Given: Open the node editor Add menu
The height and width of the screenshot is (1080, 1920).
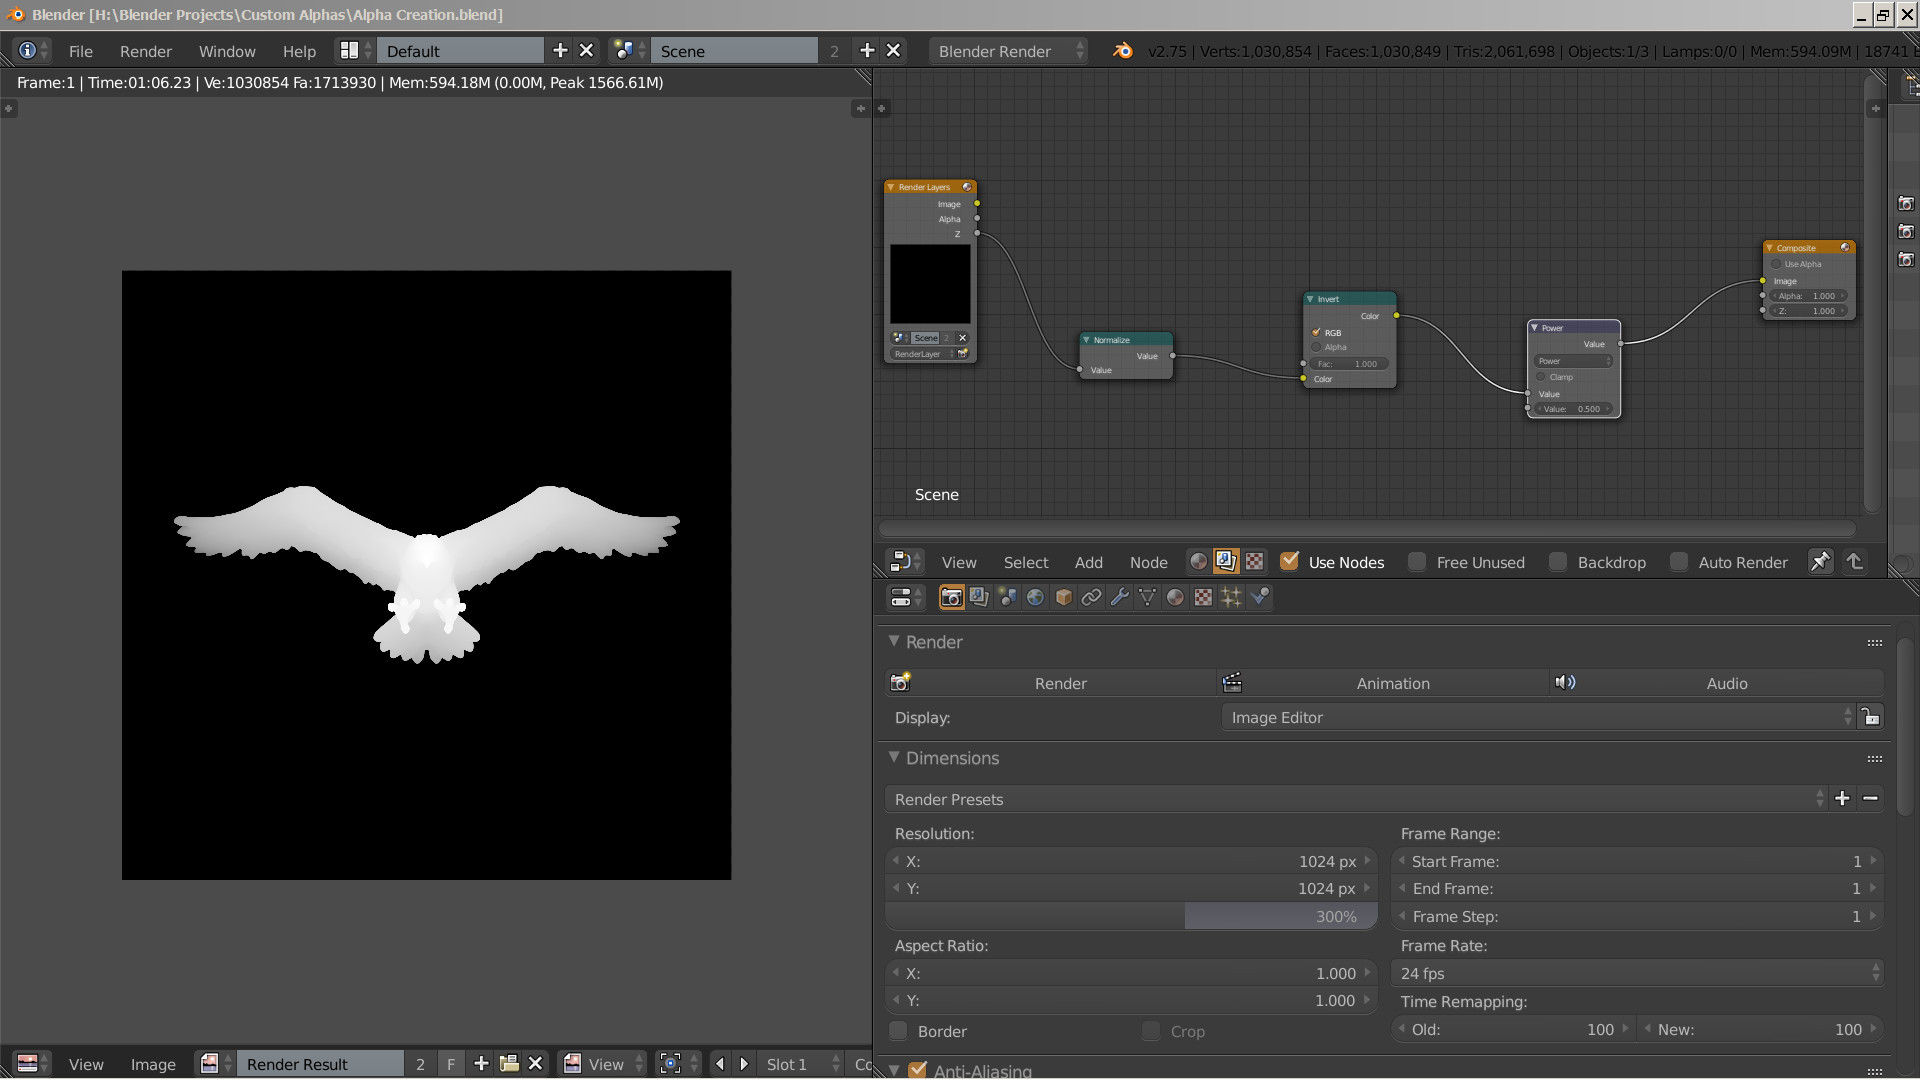Looking at the screenshot, I should click(x=1089, y=562).
